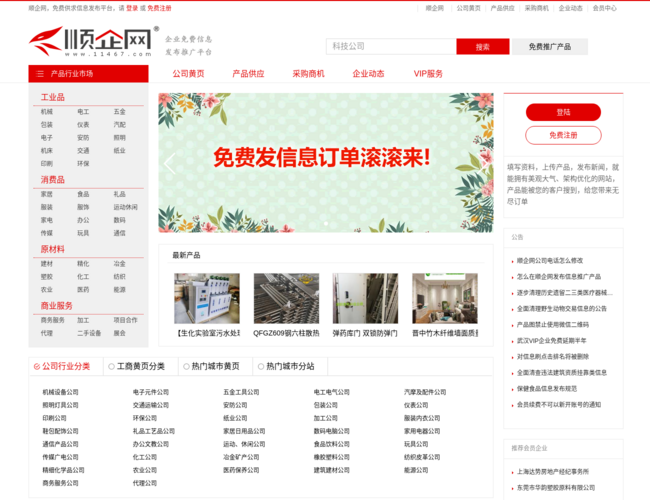
Task: Select 五金 under 工业品
Action: (119, 112)
